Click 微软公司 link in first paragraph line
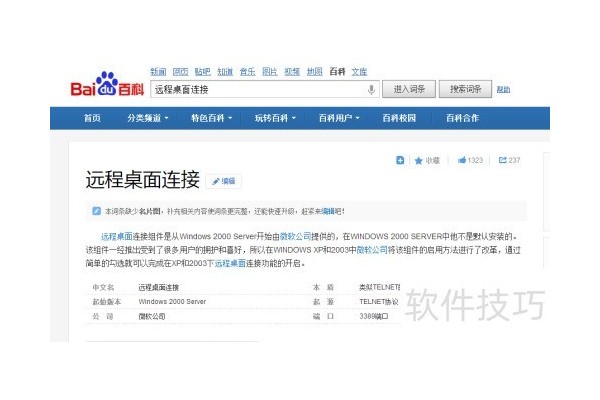 pos(295,236)
